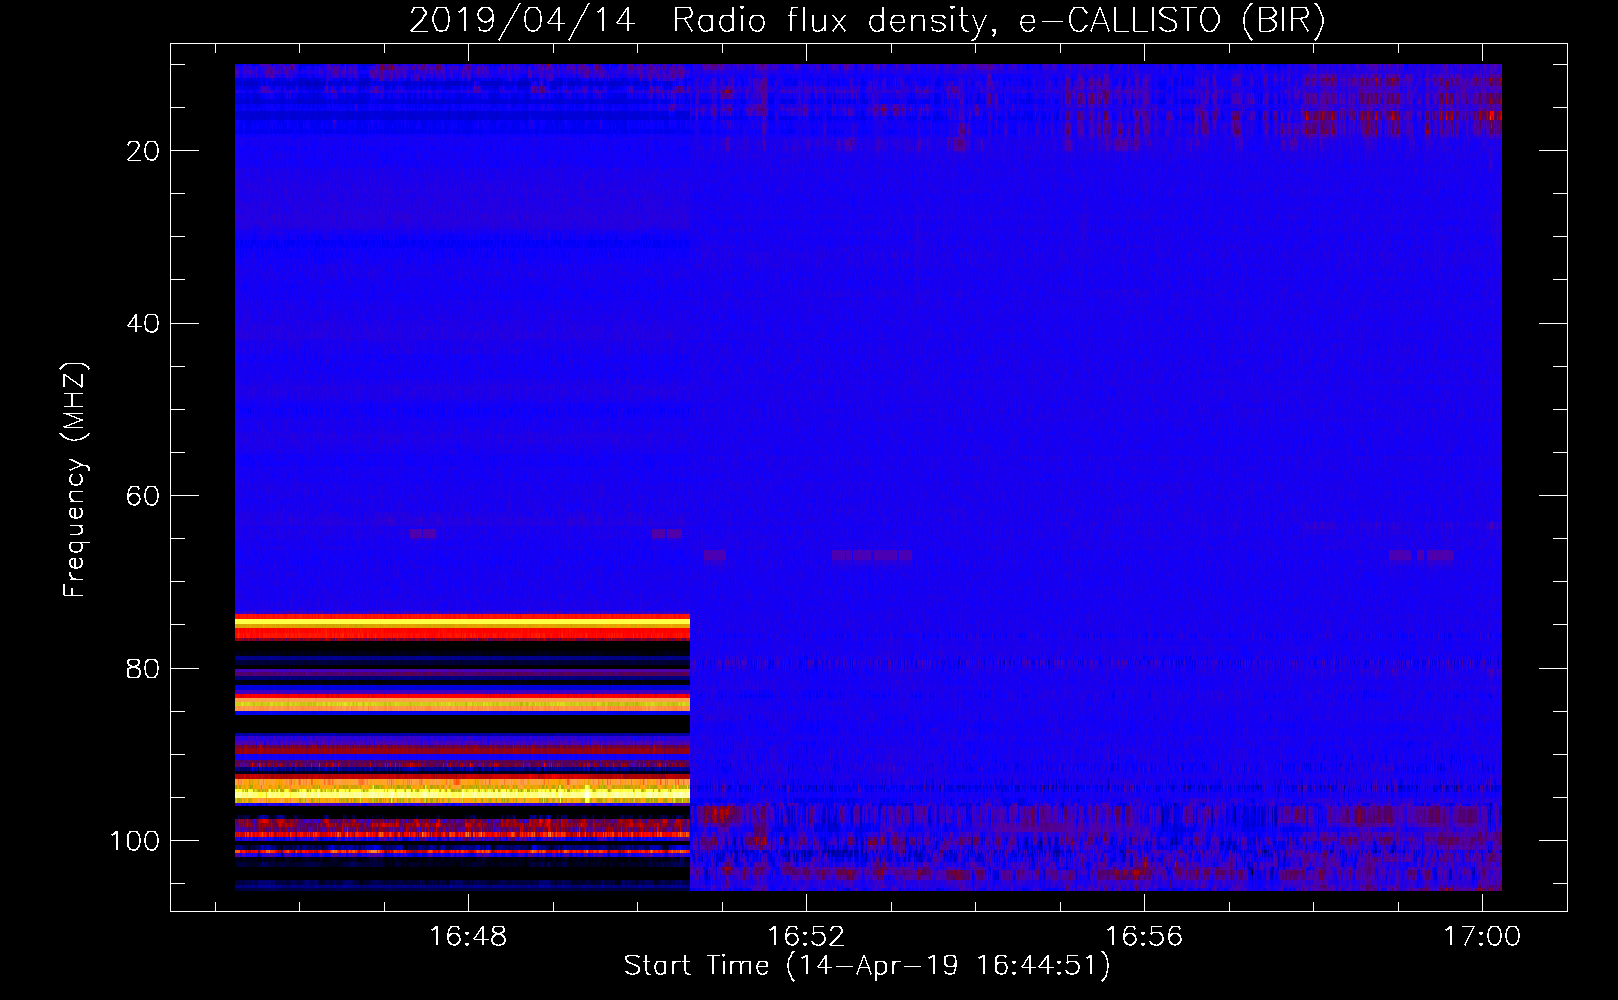The width and height of the screenshot is (1618, 1000).
Task: Click the plot title "Radio flux density, e-CALLISTO (BIR)"
Action: pos(998,20)
